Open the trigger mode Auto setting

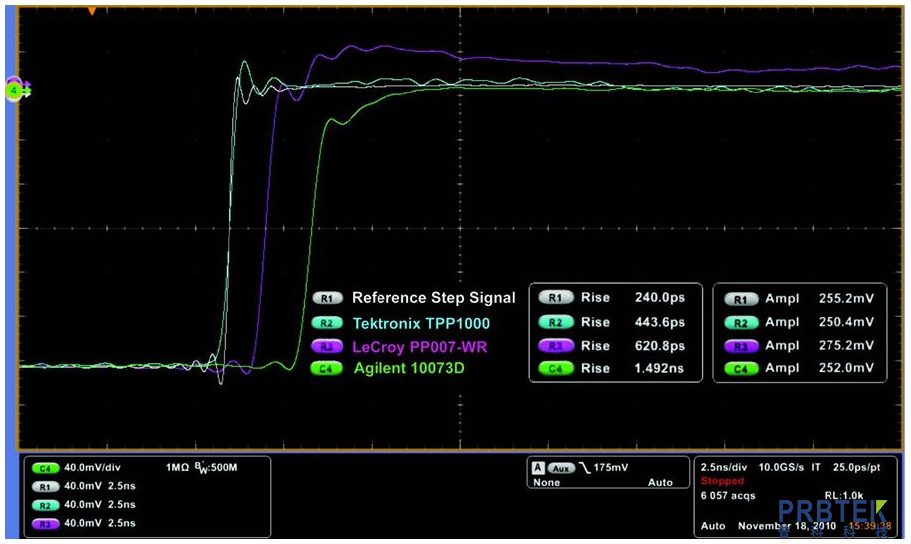pos(660,482)
